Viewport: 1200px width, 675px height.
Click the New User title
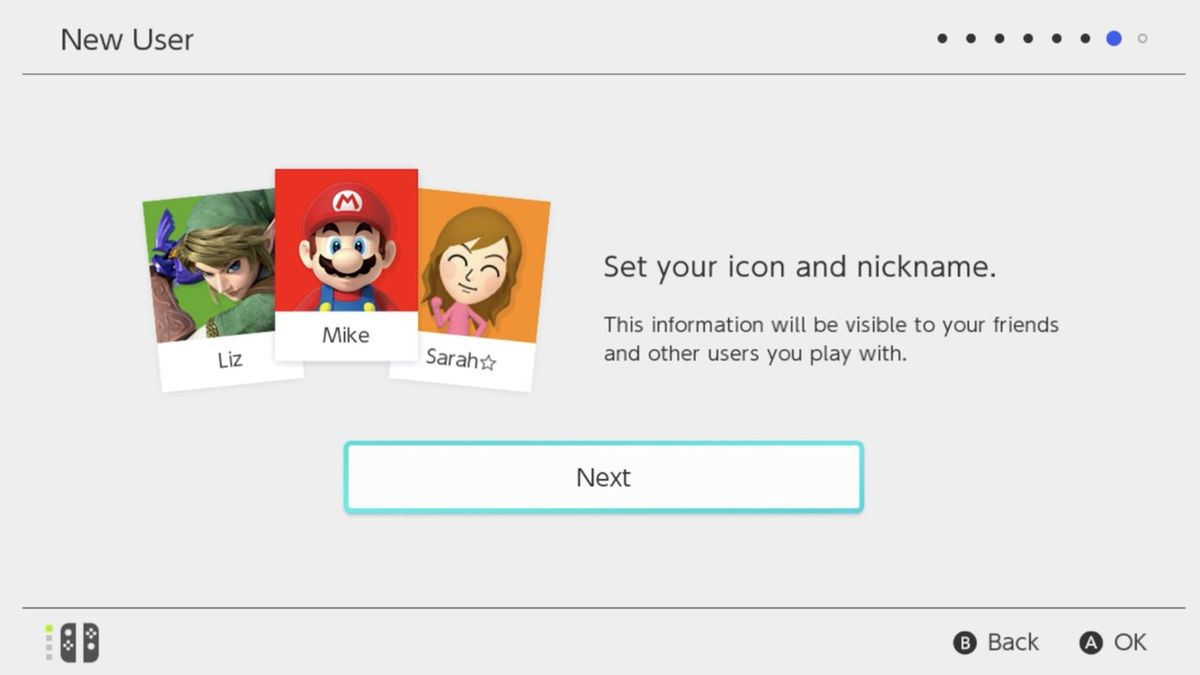click(127, 40)
